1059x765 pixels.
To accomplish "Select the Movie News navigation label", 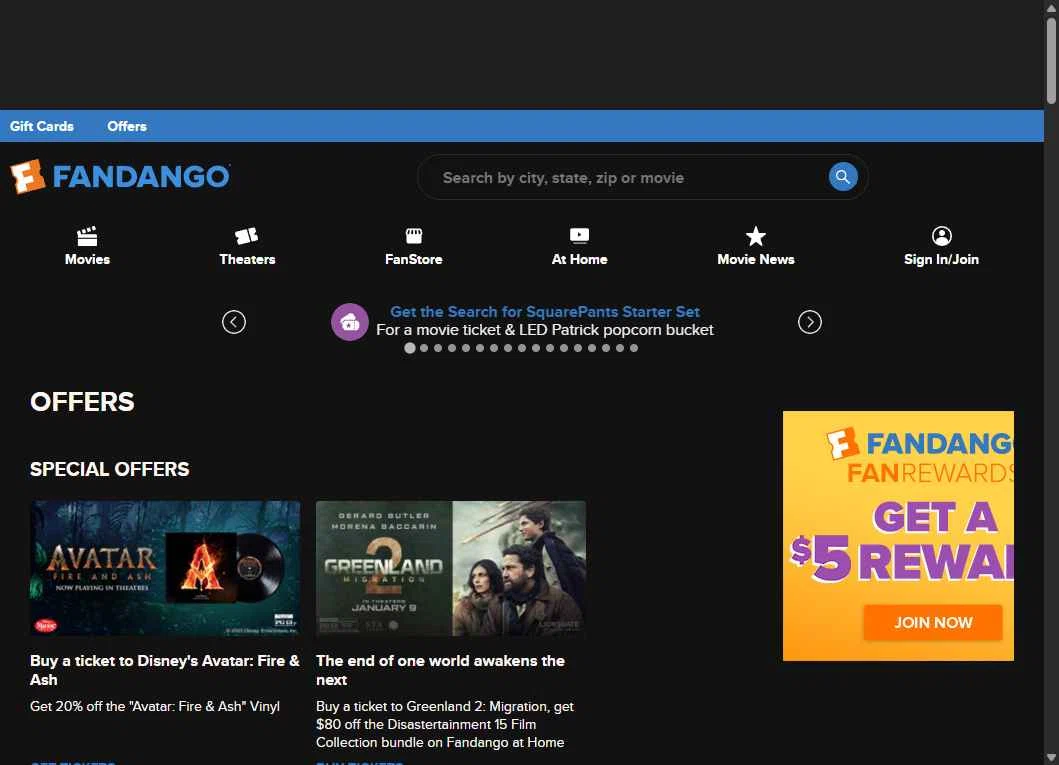I will [756, 259].
